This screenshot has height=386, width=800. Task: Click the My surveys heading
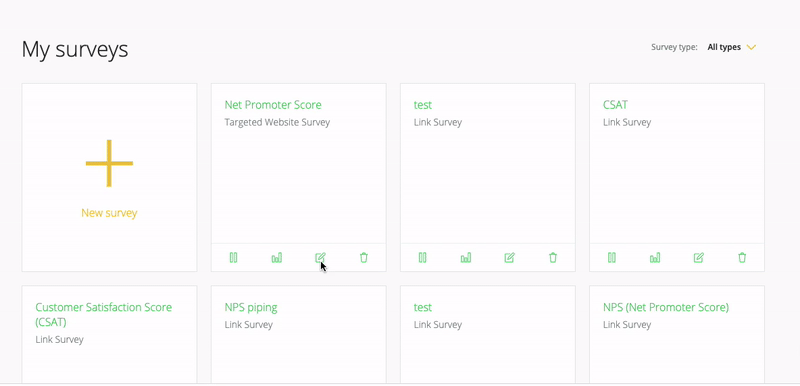(x=75, y=50)
